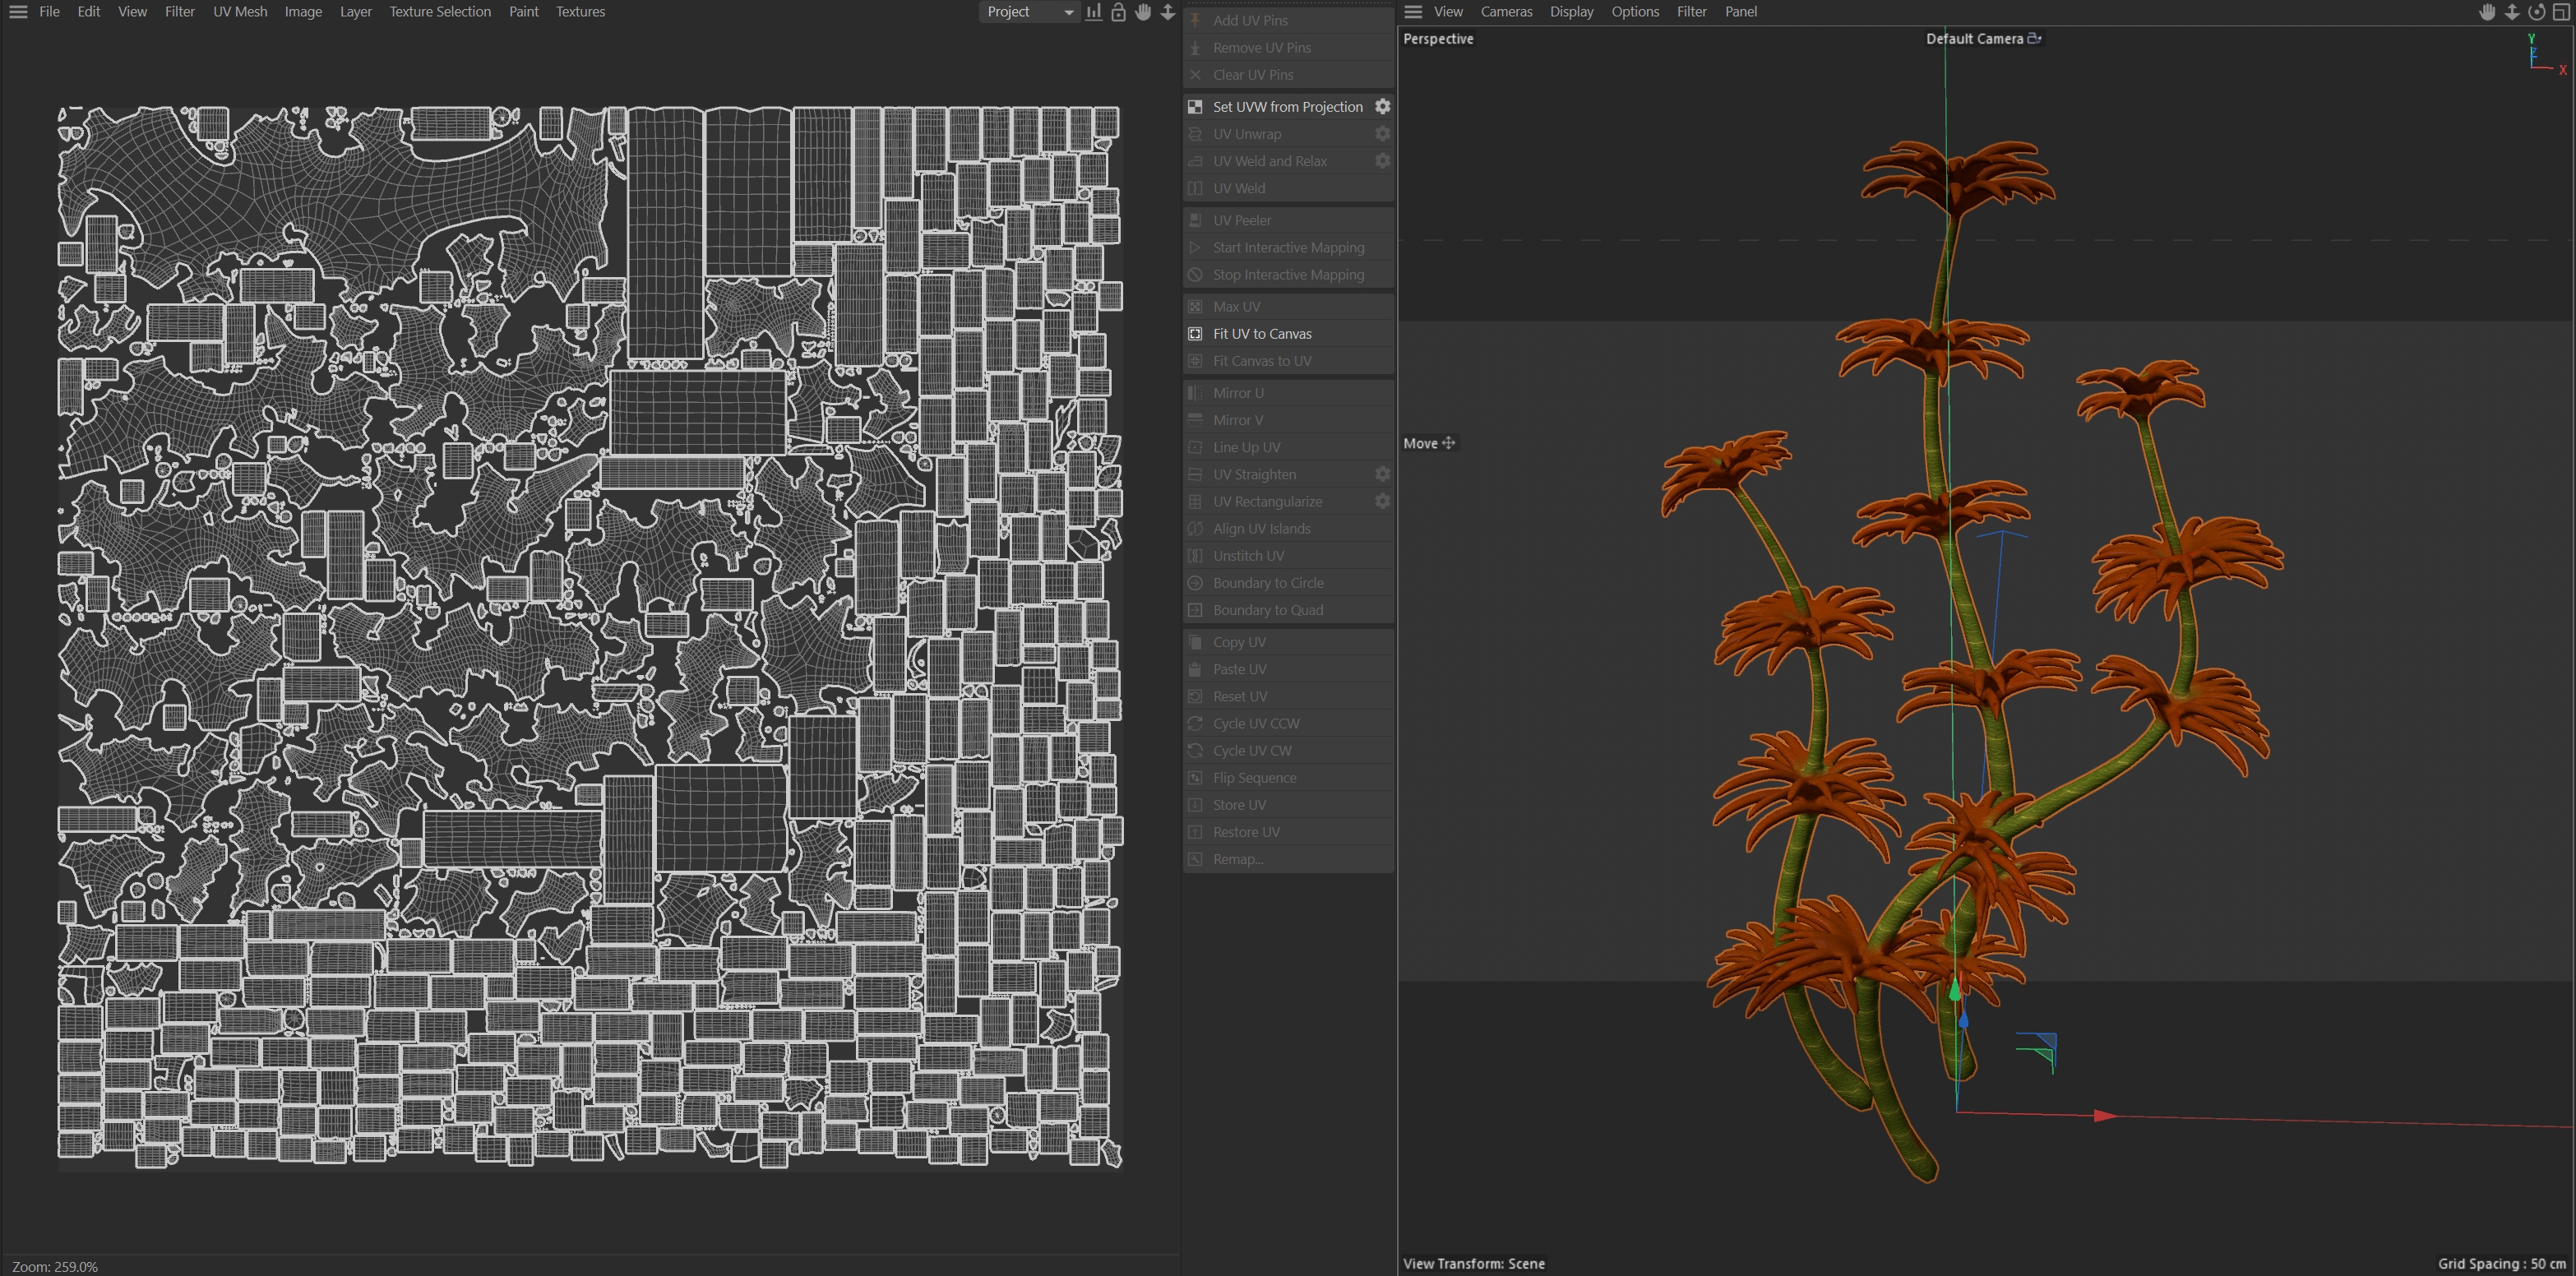Click Fit UV to Canvas command
This screenshot has width=2576, height=1276.
click(1262, 334)
